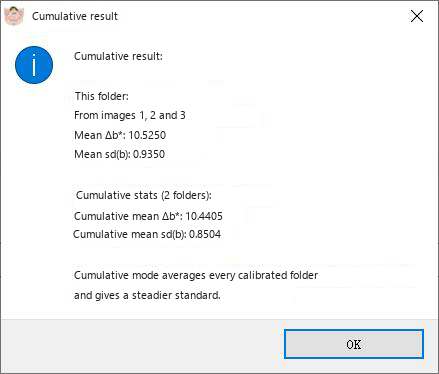Click the 'Mean Δb*: 10.5250' value
The height and width of the screenshot is (374, 439).
(x=120, y=135)
